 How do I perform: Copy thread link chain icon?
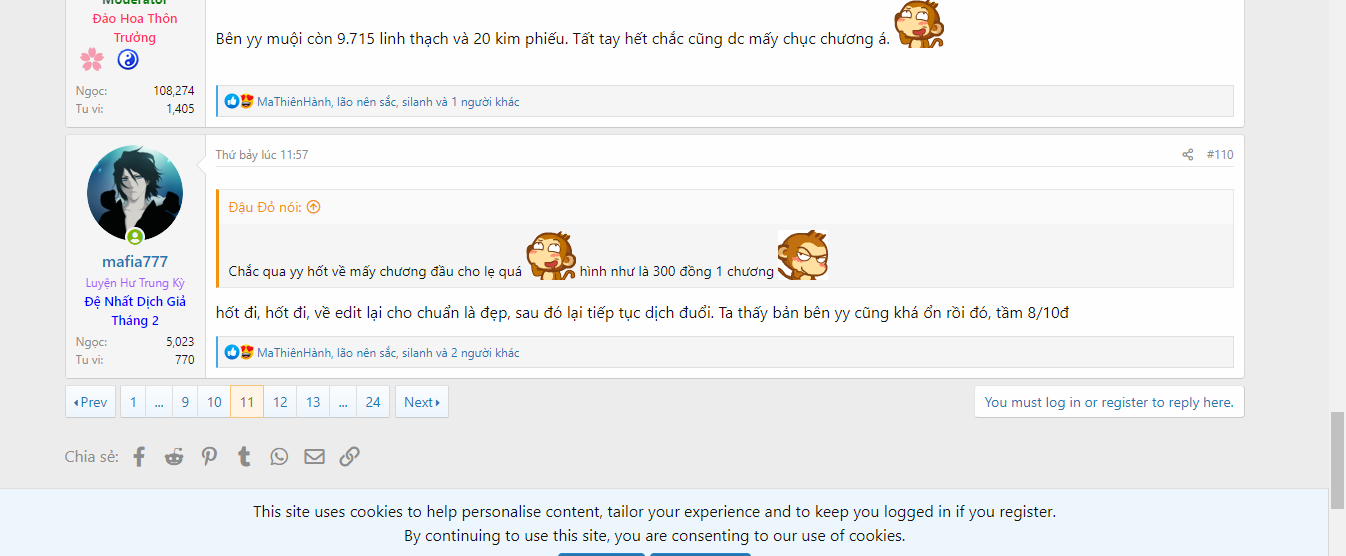click(x=349, y=457)
